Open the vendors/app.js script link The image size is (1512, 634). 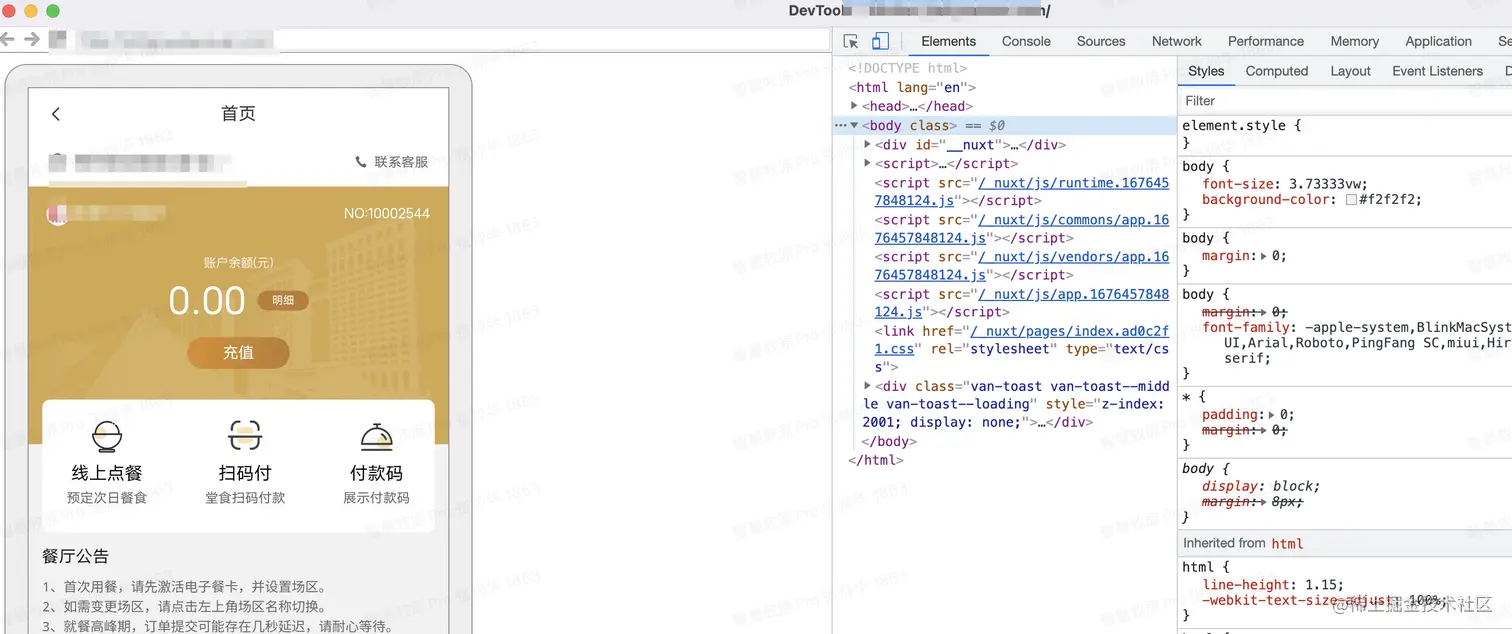coord(1021,266)
